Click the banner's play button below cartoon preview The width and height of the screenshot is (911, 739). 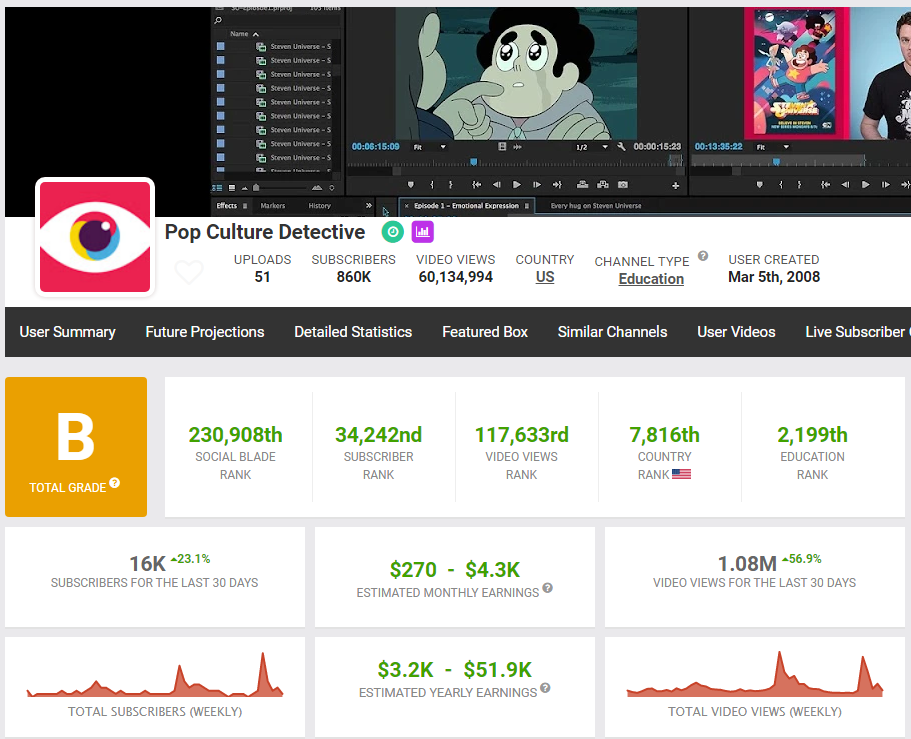tap(517, 185)
